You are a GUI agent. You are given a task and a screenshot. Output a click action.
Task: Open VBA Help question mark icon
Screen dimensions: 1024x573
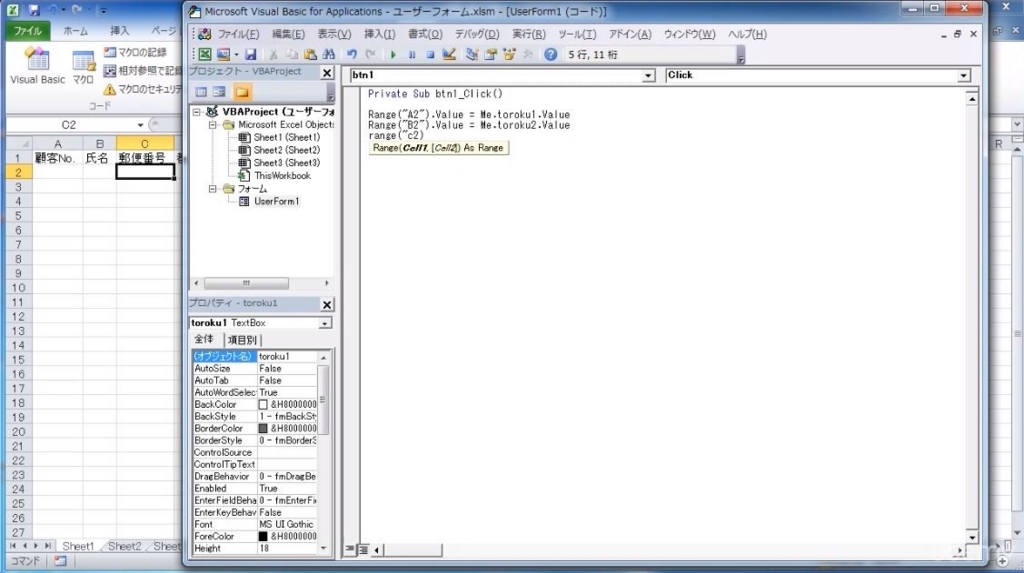551,54
